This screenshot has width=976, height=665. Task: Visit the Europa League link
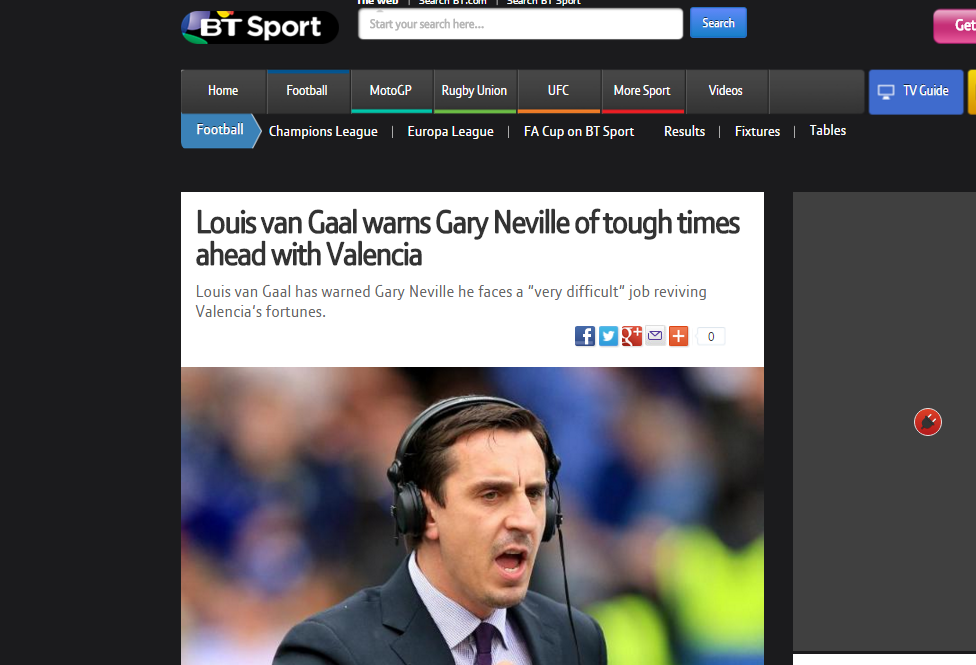click(451, 131)
